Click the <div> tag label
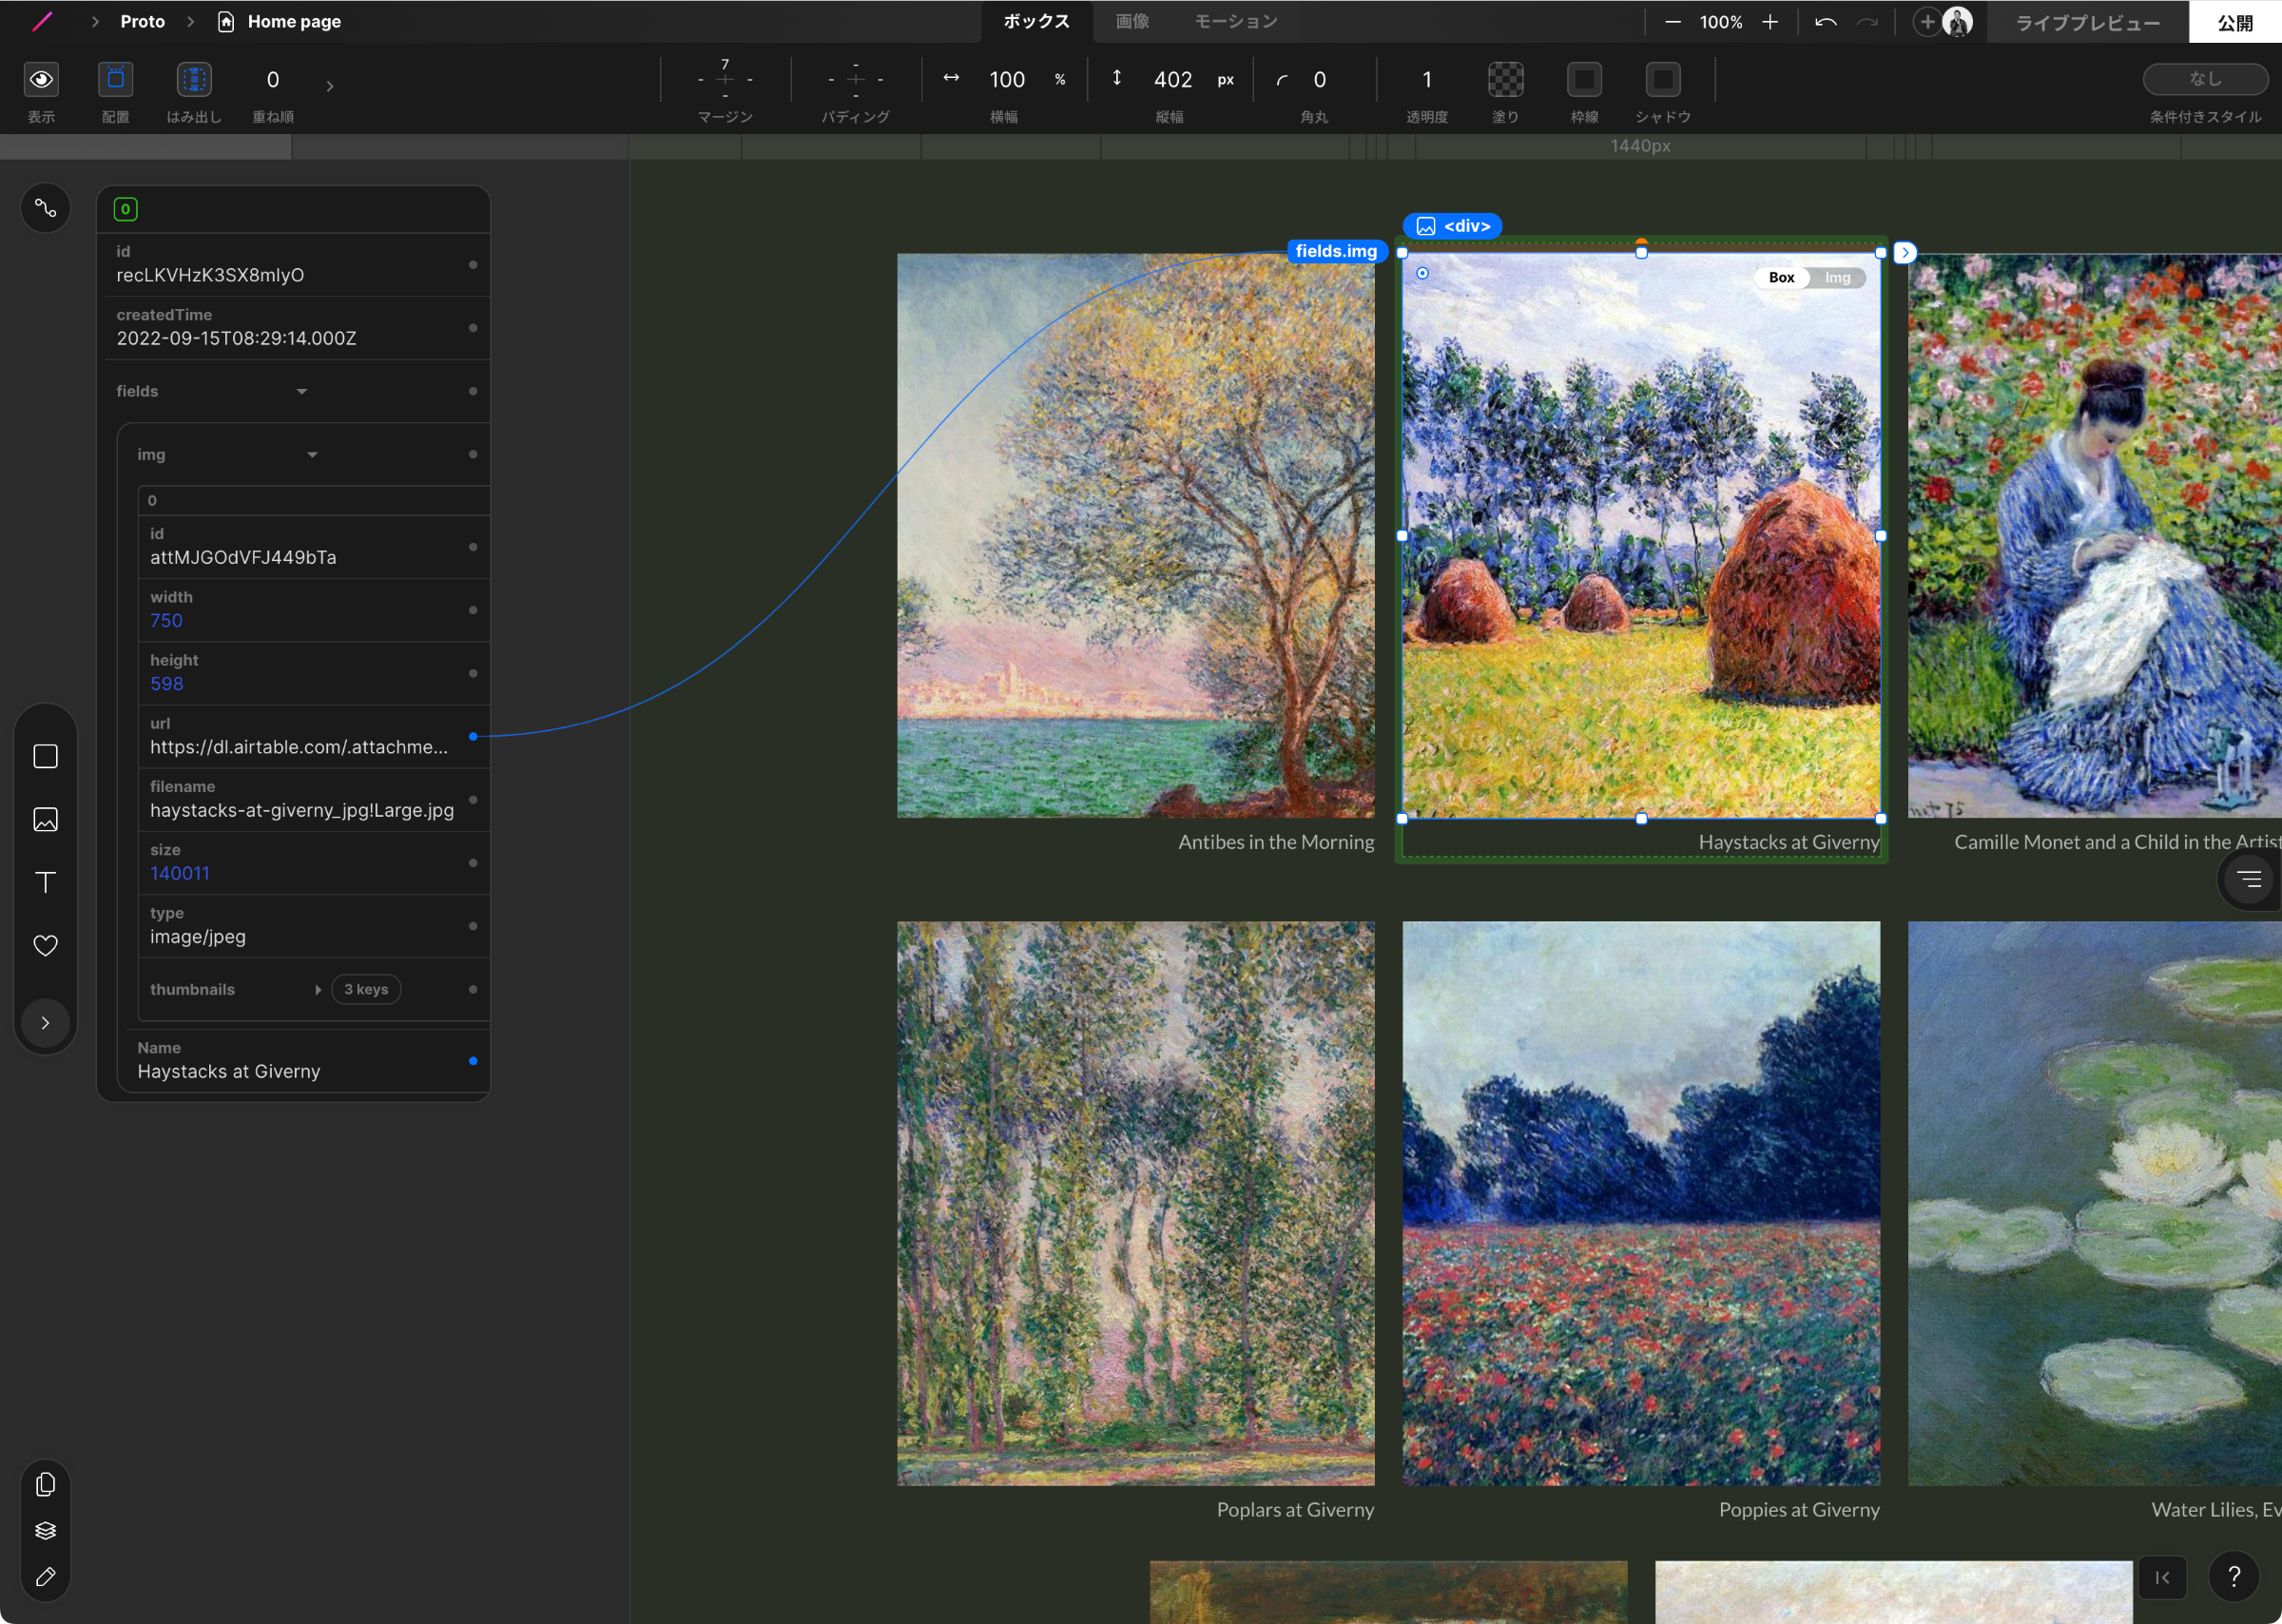The width and height of the screenshot is (2282, 1624). [x=1452, y=226]
